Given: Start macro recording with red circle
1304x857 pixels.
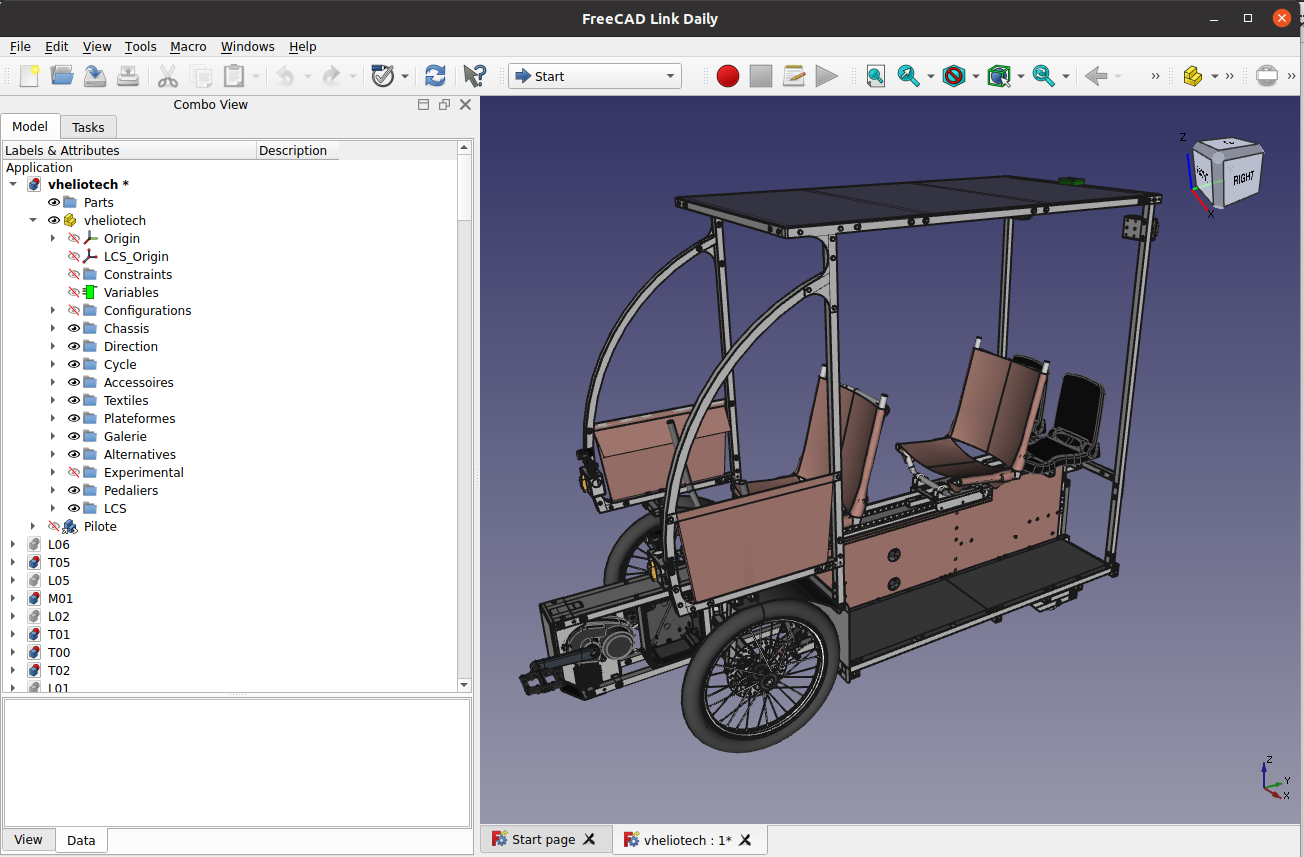Looking at the screenshot, I should (x=728, y=76).
